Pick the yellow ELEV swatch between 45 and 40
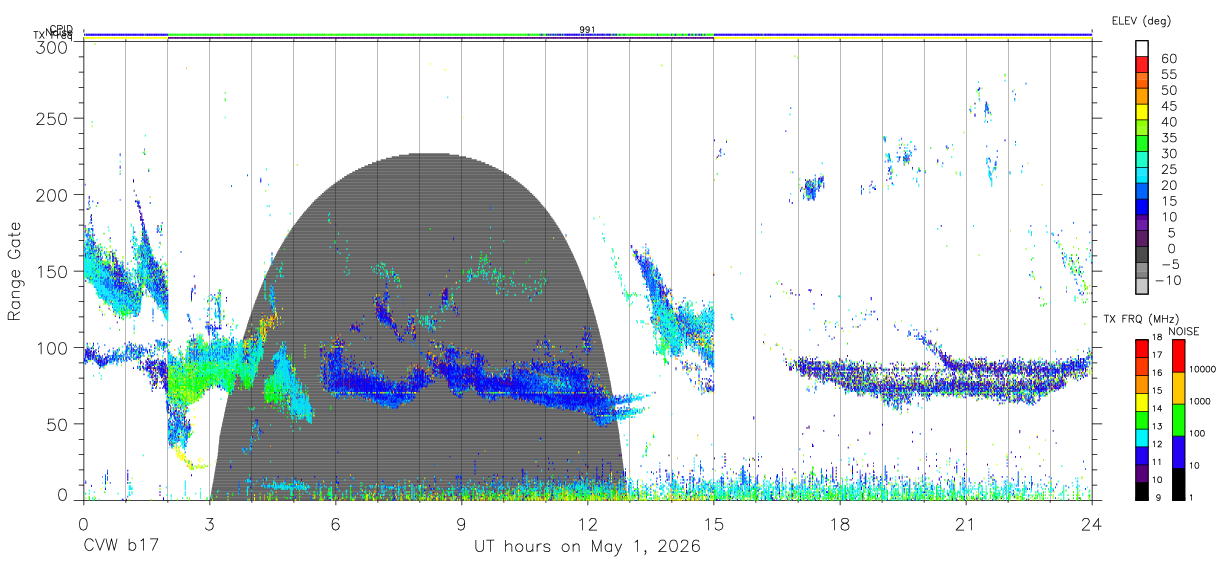 (1142, 113)
